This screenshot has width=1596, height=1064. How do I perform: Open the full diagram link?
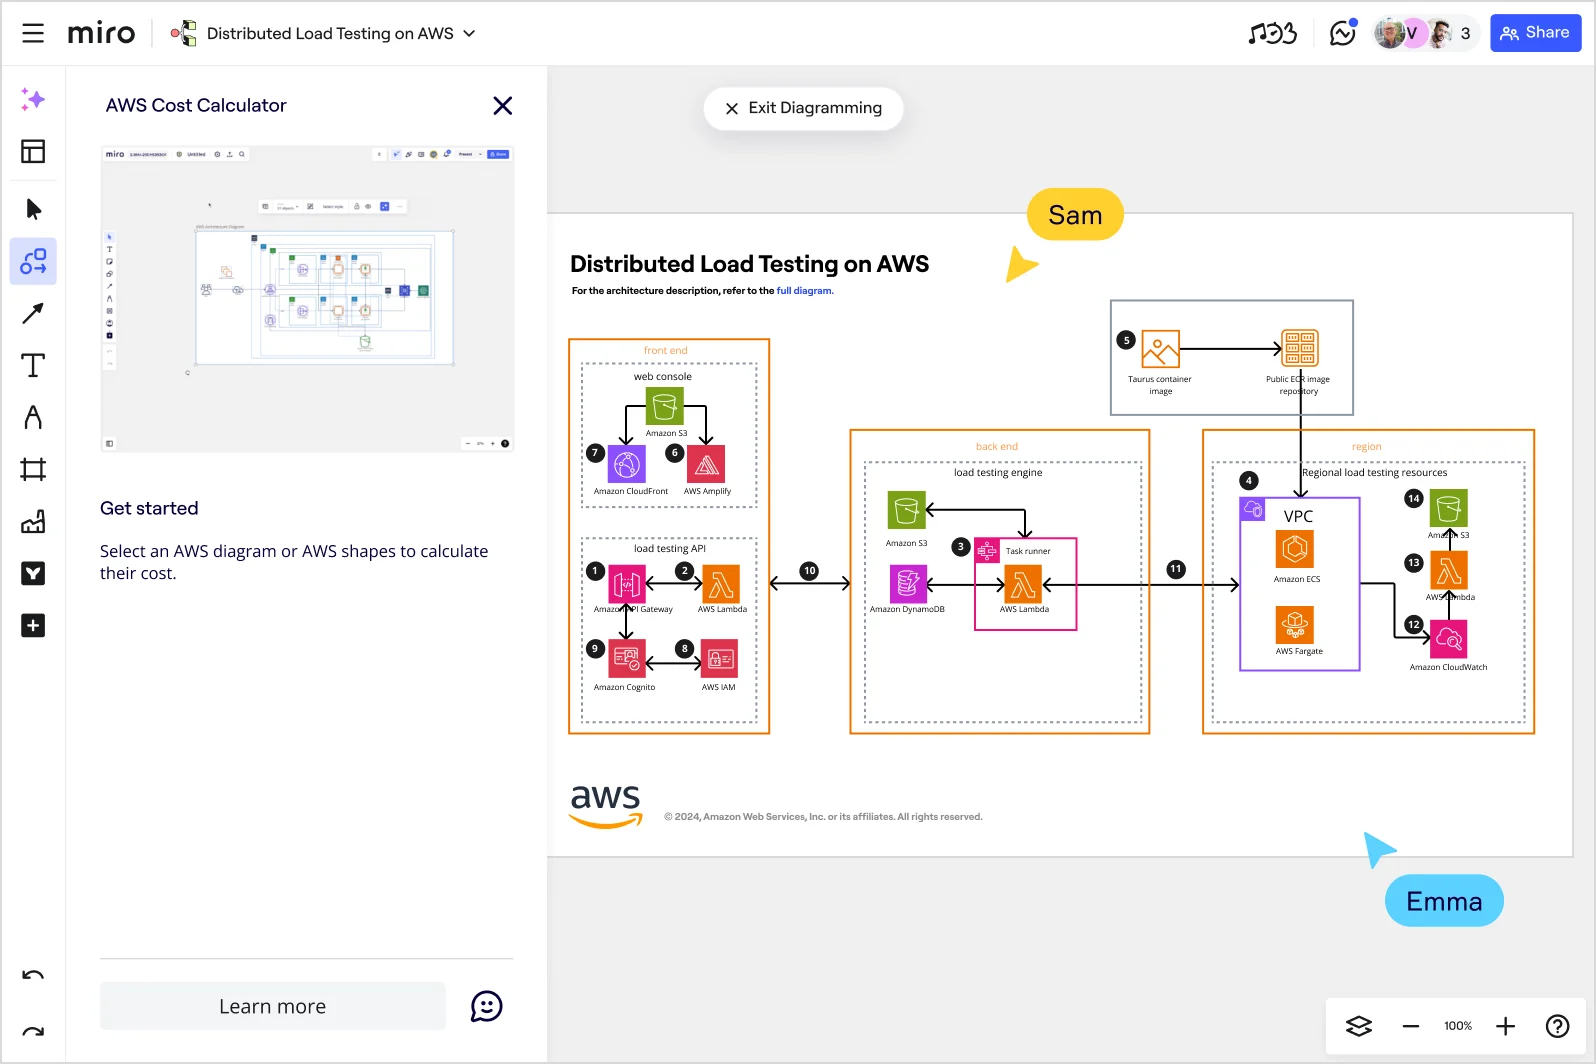point(805,291)
